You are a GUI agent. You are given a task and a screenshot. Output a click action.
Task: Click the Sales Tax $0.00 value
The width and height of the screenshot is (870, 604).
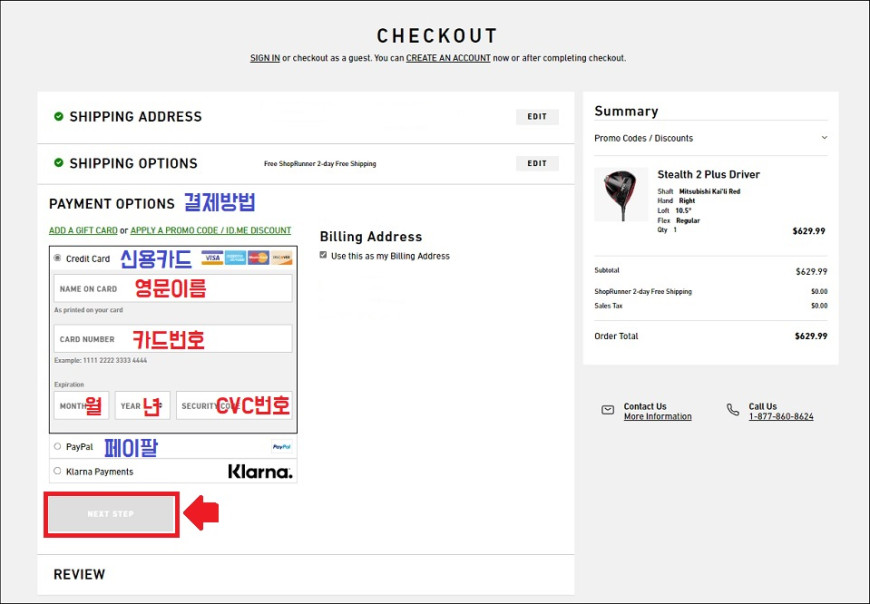pyautogui.click(x=819, y=306)
